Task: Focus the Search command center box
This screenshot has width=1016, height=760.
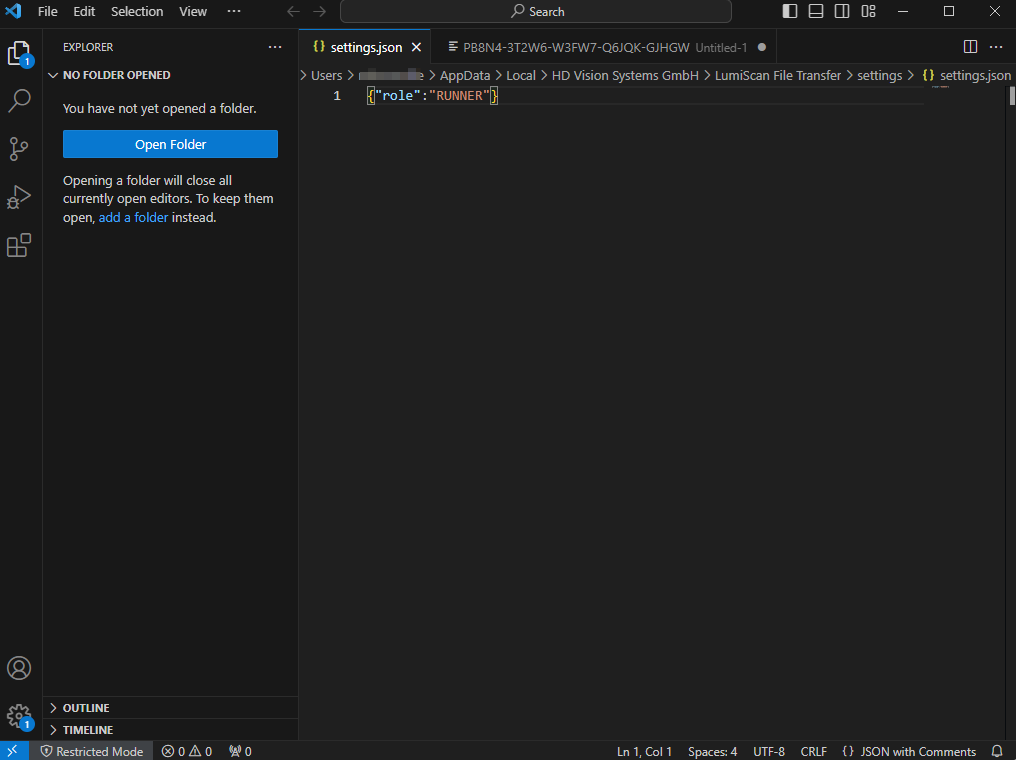Action: (x=536, y=12)
